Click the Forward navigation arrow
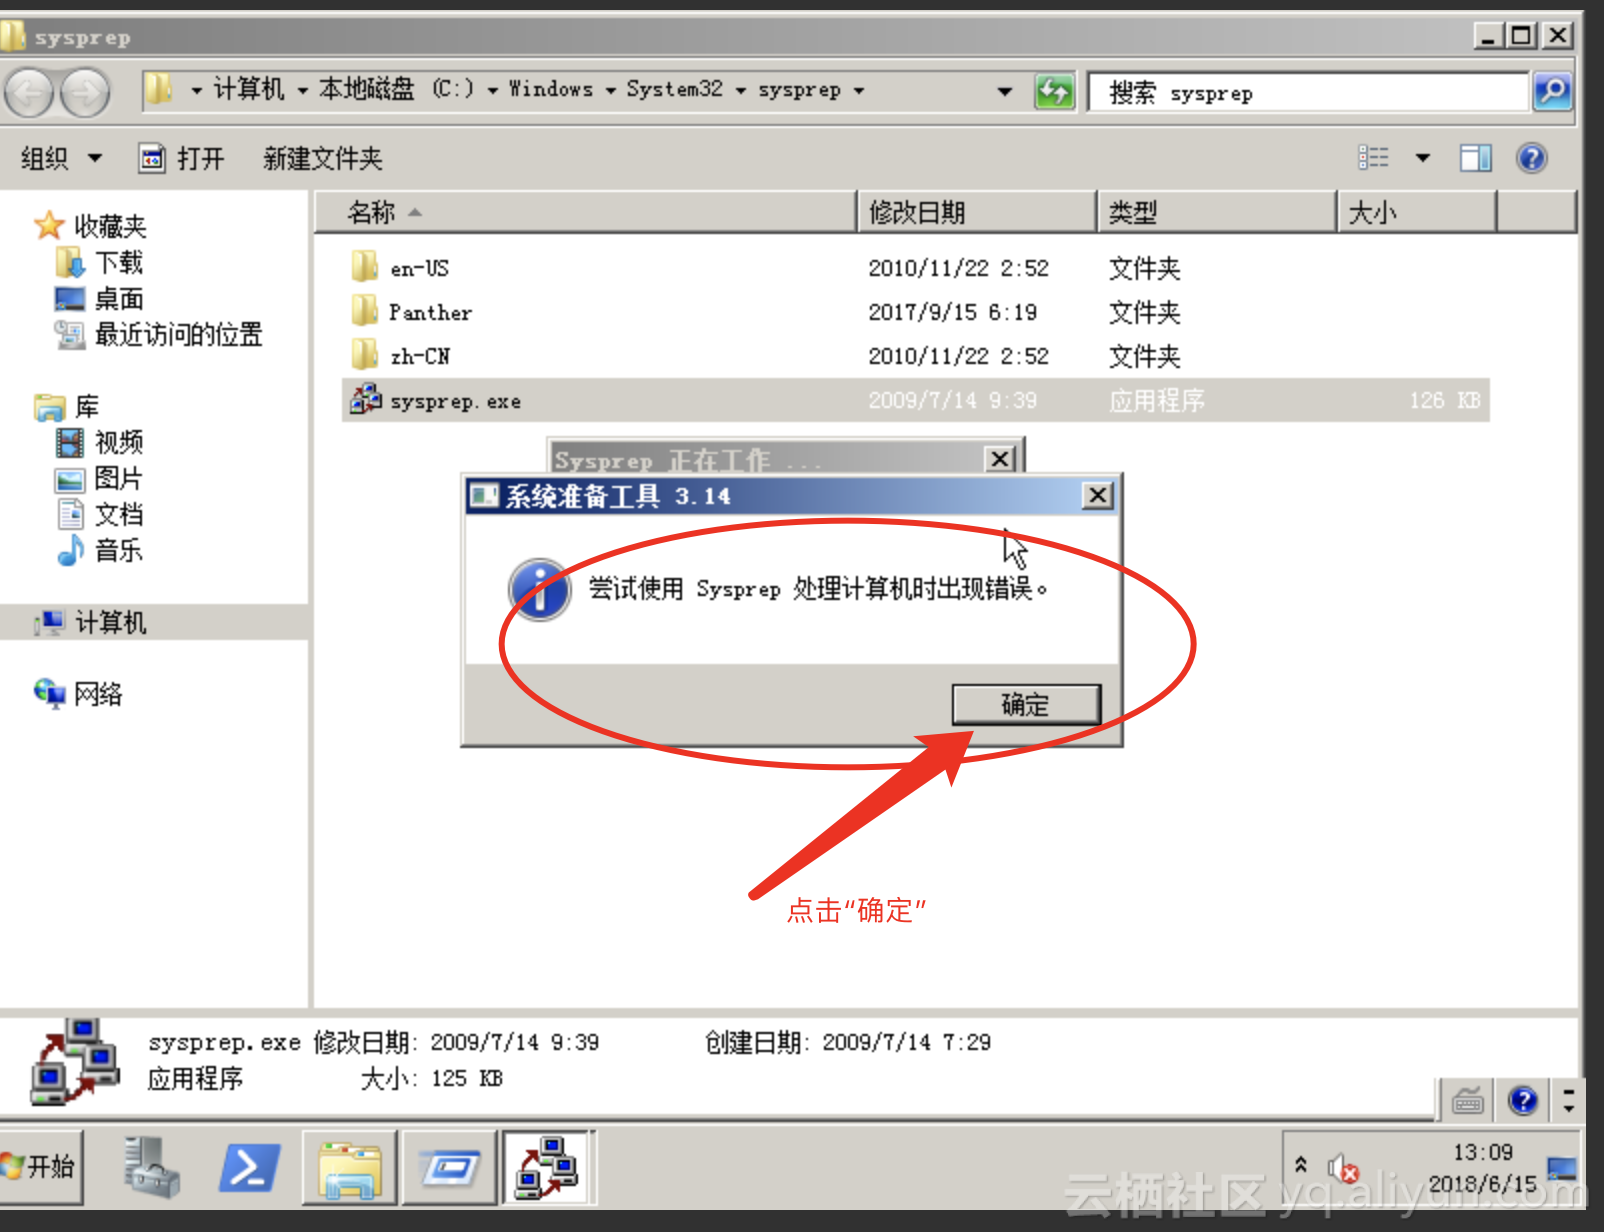 pos(85,93)
